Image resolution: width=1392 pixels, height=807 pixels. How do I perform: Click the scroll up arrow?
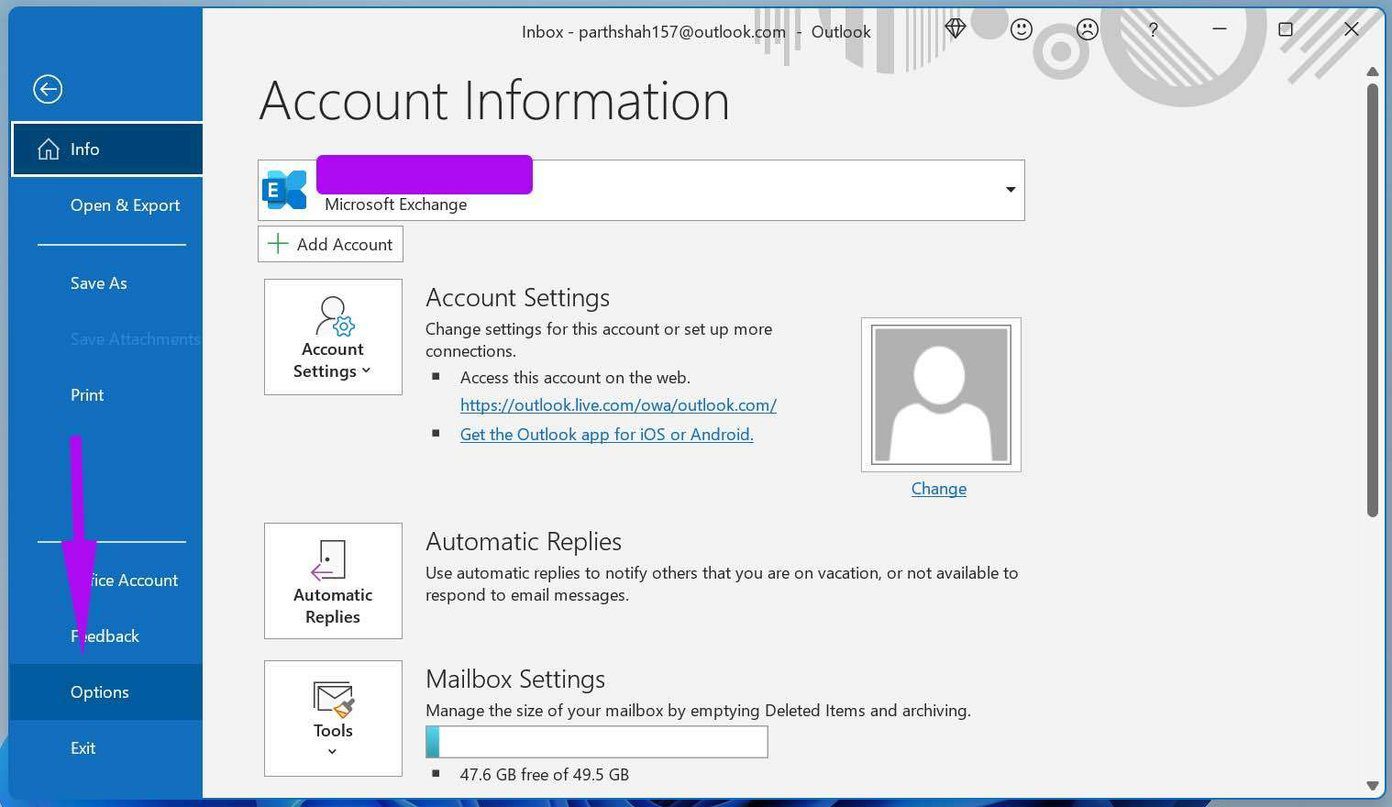1372,71
